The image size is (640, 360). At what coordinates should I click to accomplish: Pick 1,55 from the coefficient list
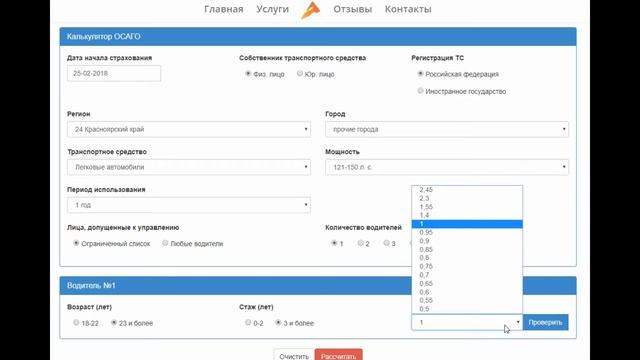(x=467, y=207)
